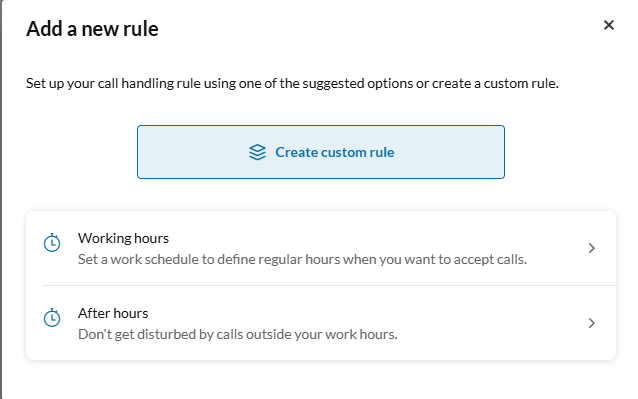The height and width of the screenshot is (399, 638).
Task: Click the divider line between Working and After hours
Action: (x=329, y=286)
